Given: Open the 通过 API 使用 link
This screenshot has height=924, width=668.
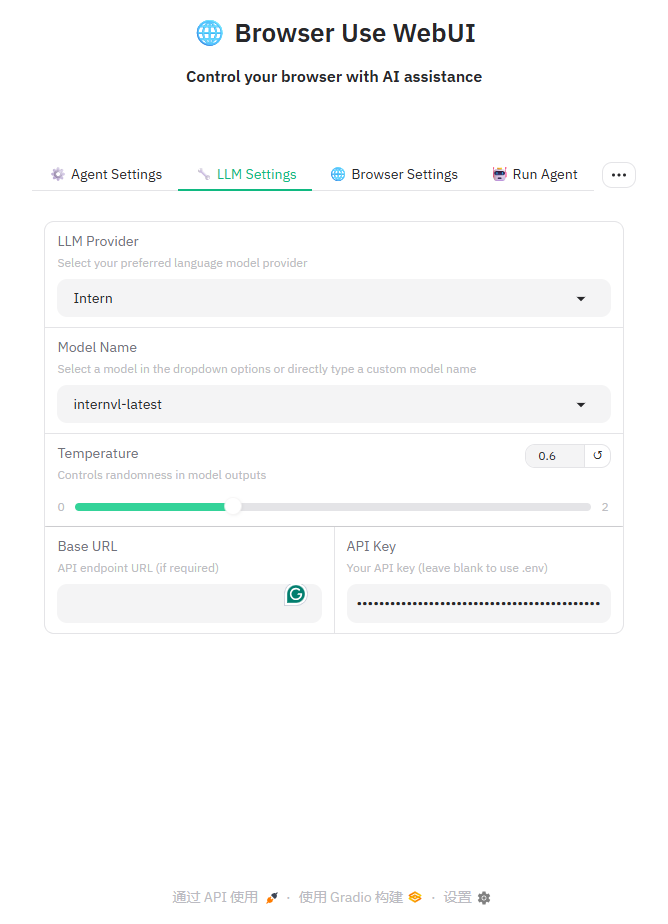Looking at the screenshot, I should 224,897.
